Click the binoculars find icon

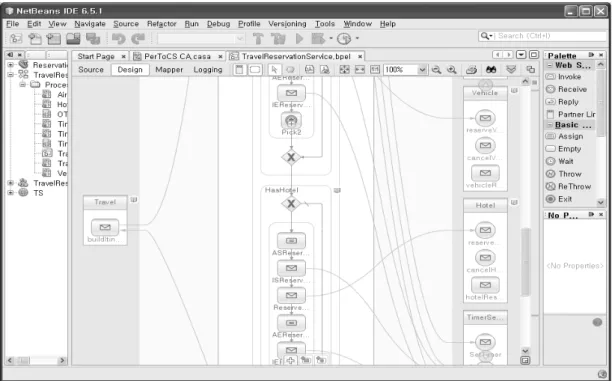pyautogui.click(x=491, y=69)
